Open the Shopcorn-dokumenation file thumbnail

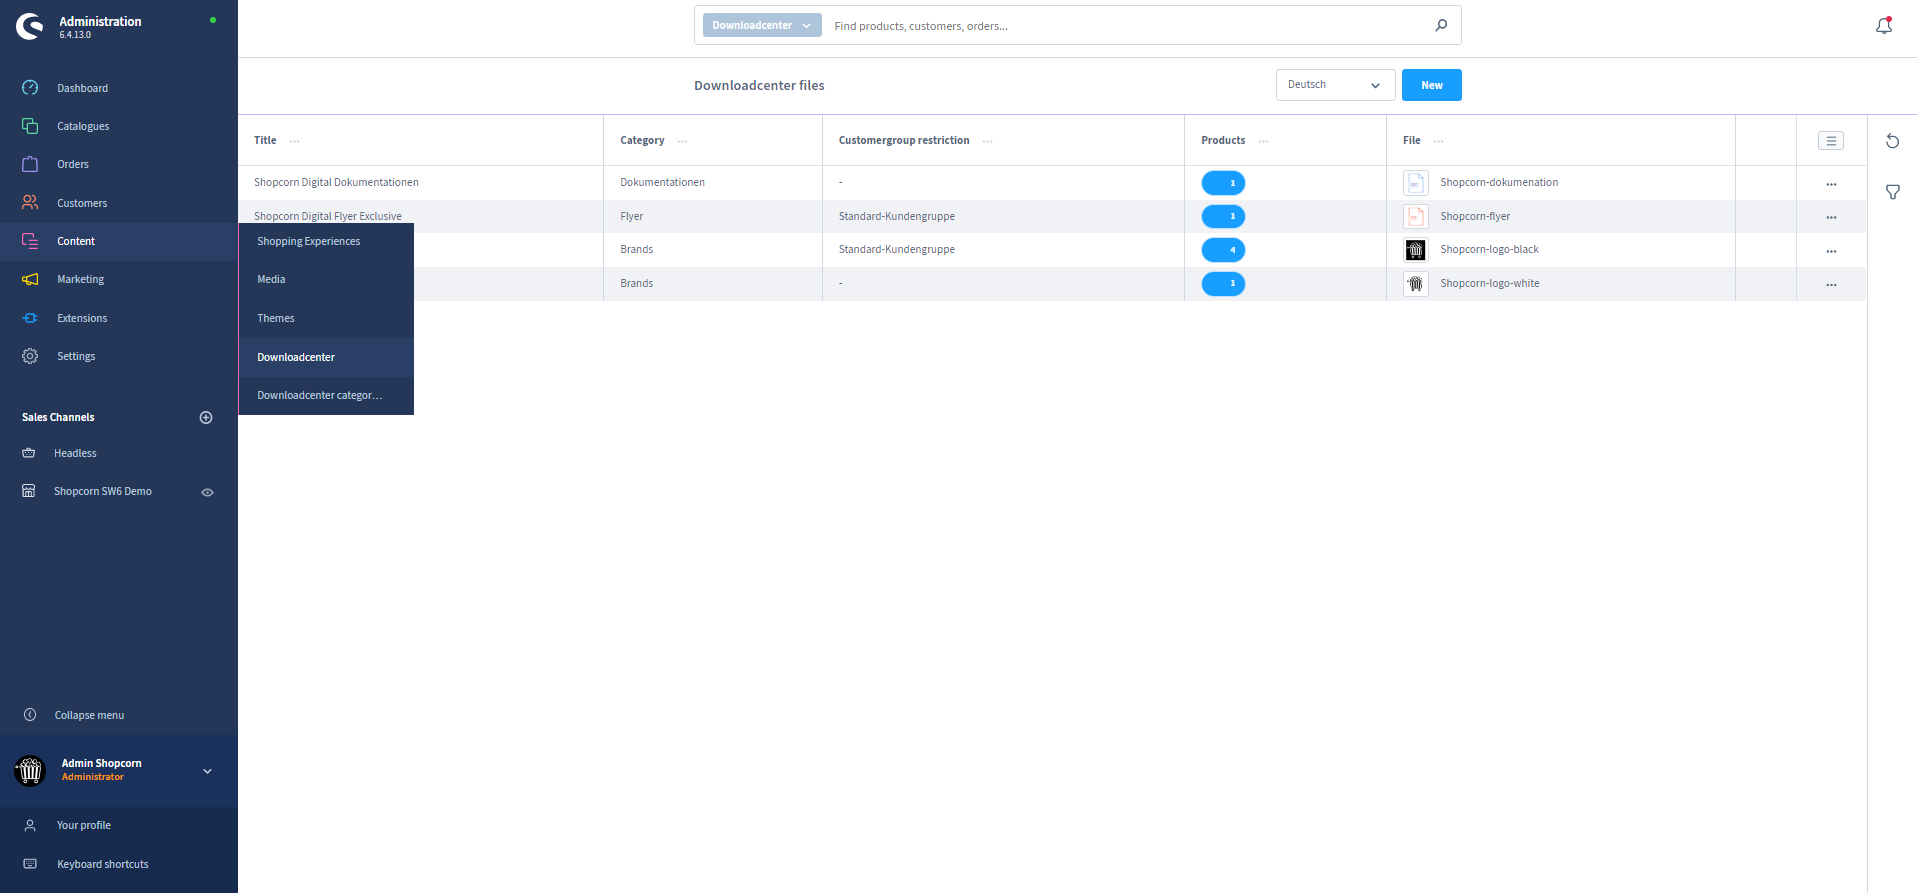tap(1415, 183)
